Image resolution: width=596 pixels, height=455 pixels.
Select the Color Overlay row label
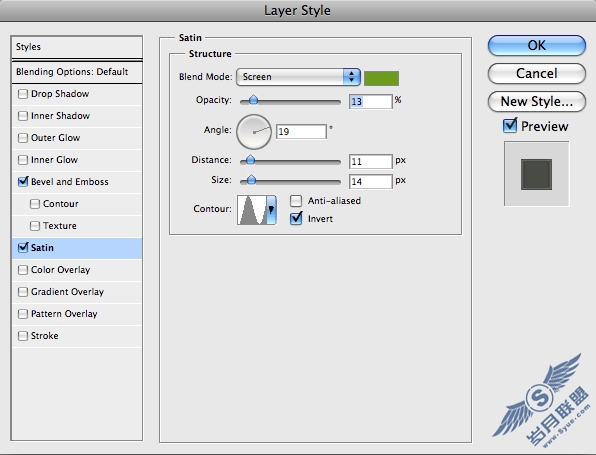point(60,270)
